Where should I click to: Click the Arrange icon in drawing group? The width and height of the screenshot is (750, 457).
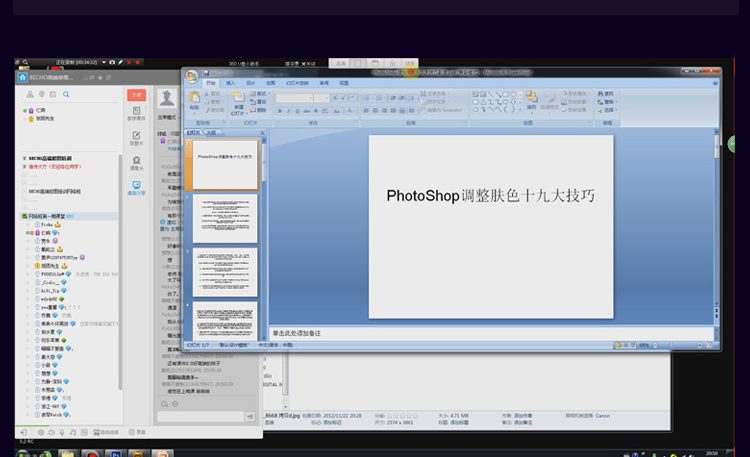click(x=531, y=97)
